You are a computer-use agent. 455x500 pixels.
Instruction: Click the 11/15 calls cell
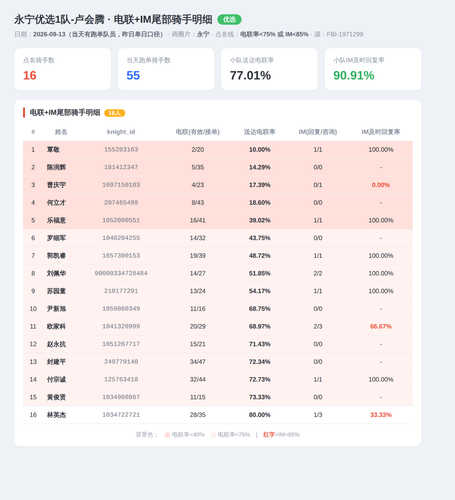[198, 397]
